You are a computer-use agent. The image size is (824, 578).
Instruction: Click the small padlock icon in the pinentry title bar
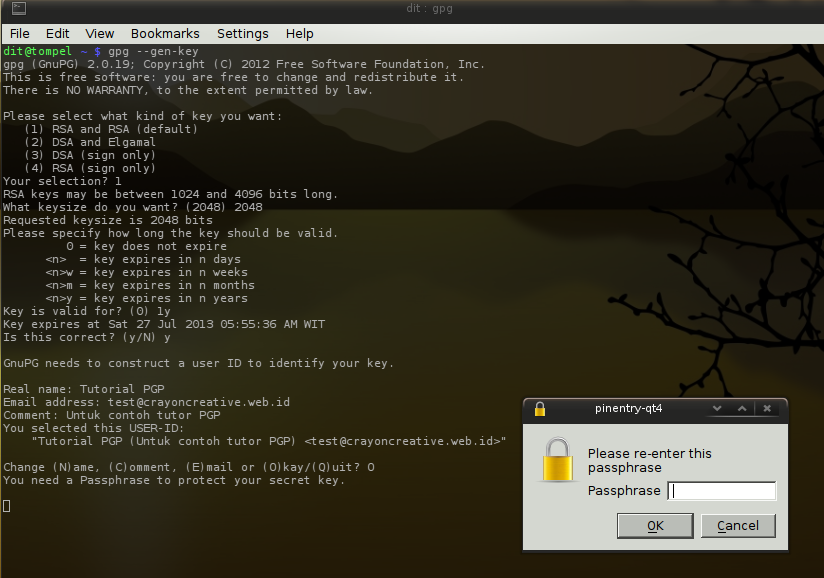point(540,409)
